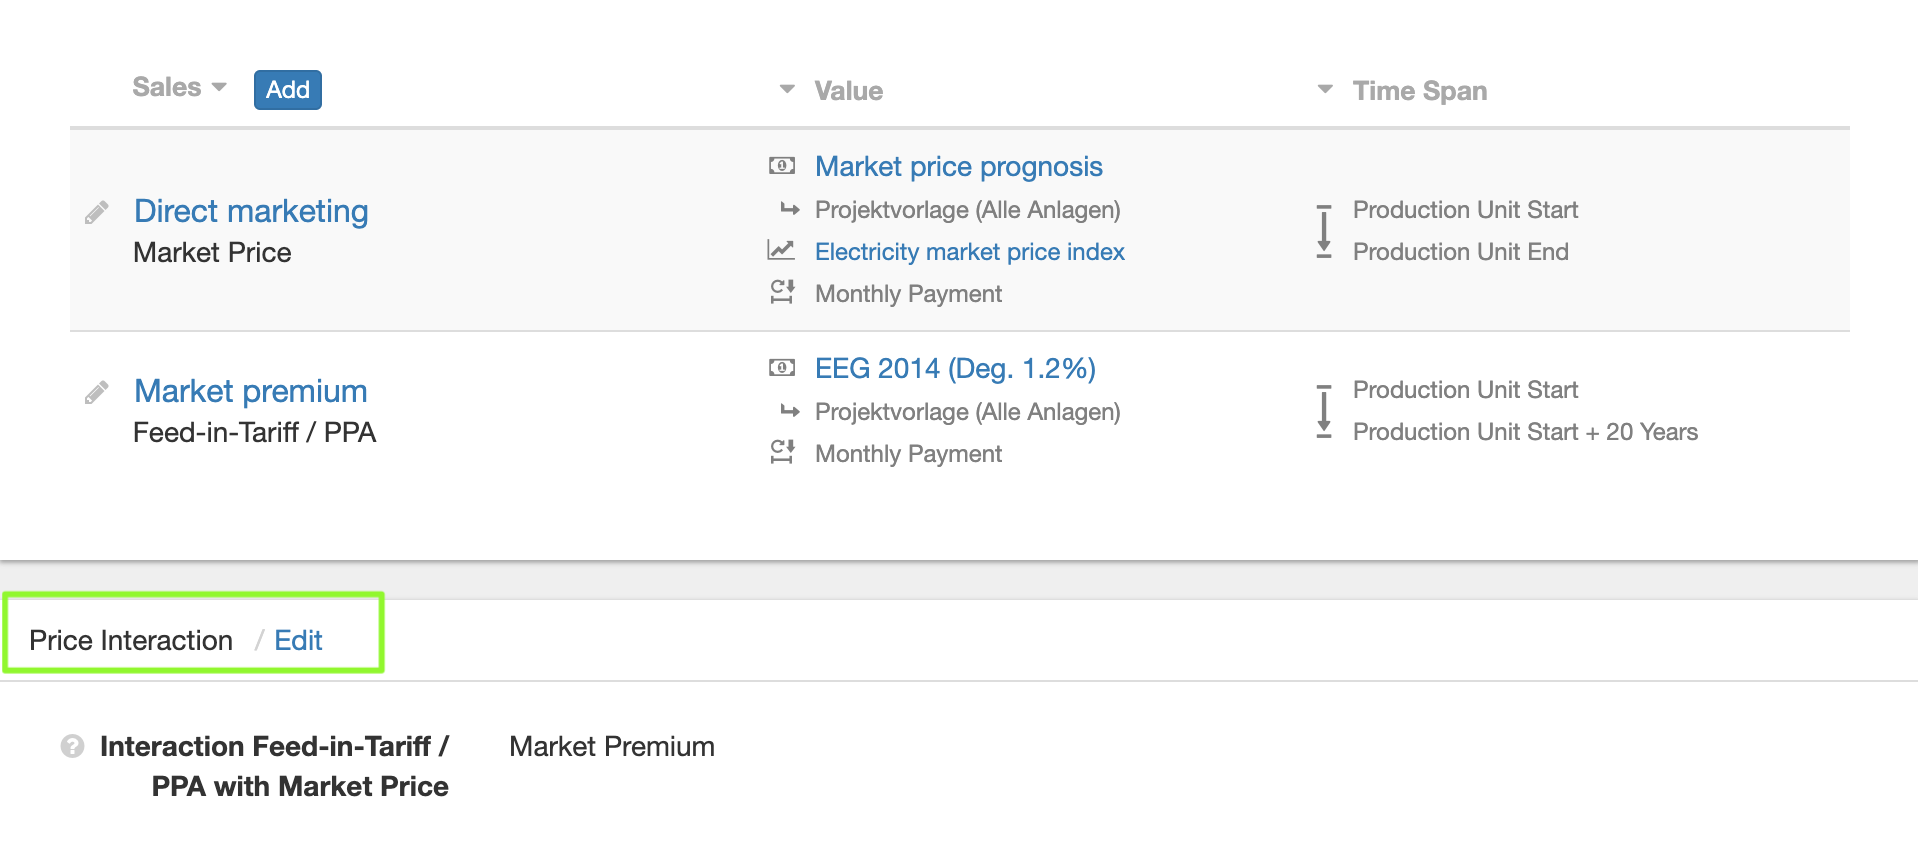The image size is (1918, 860).
Task: Click the pencil icon beside Direct marketing
Action: 97,212
